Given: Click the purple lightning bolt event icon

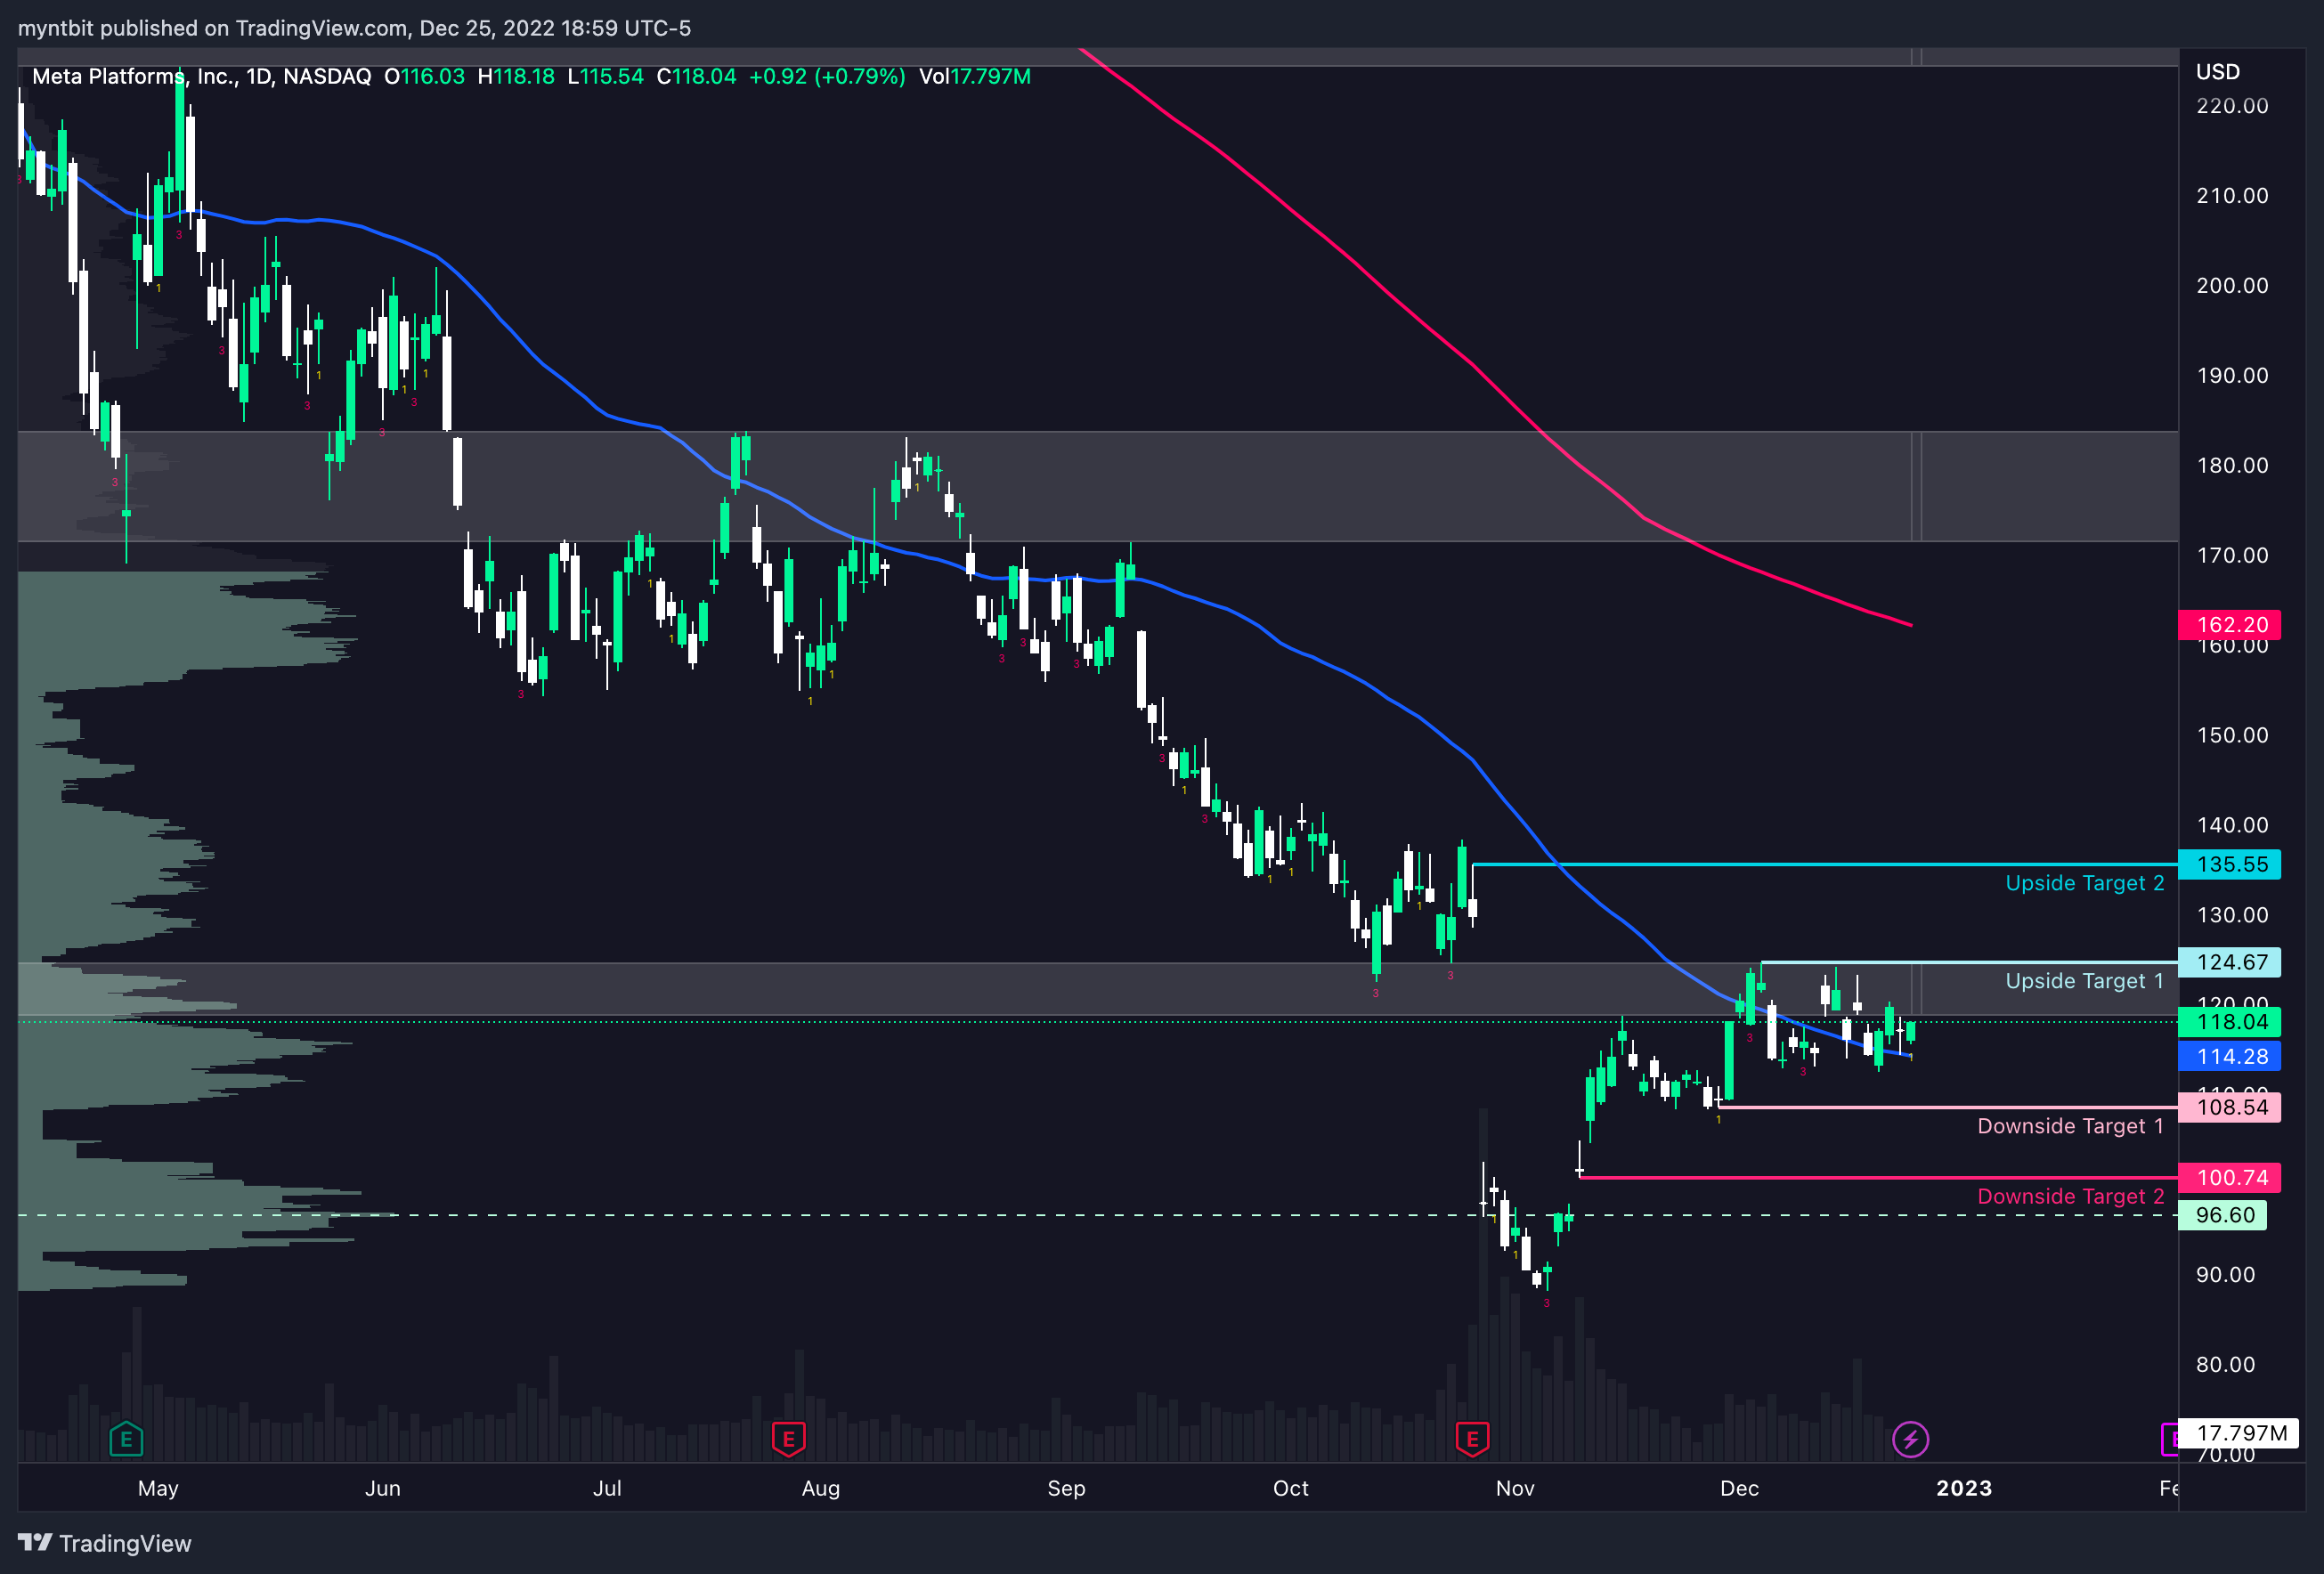Looking at the screenshot, I should pos(1910,1439).
